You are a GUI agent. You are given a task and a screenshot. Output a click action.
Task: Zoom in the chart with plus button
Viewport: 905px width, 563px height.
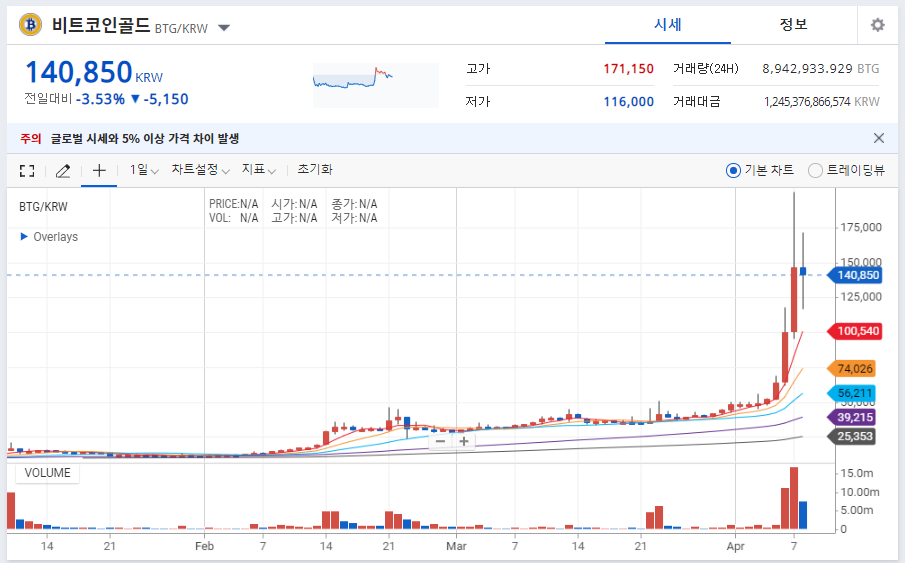click(463, 441)
